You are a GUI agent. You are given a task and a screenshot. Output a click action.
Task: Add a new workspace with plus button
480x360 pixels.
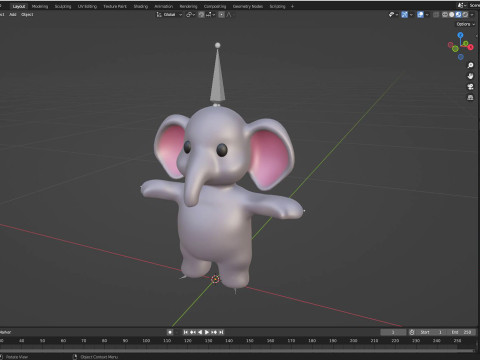292,6
